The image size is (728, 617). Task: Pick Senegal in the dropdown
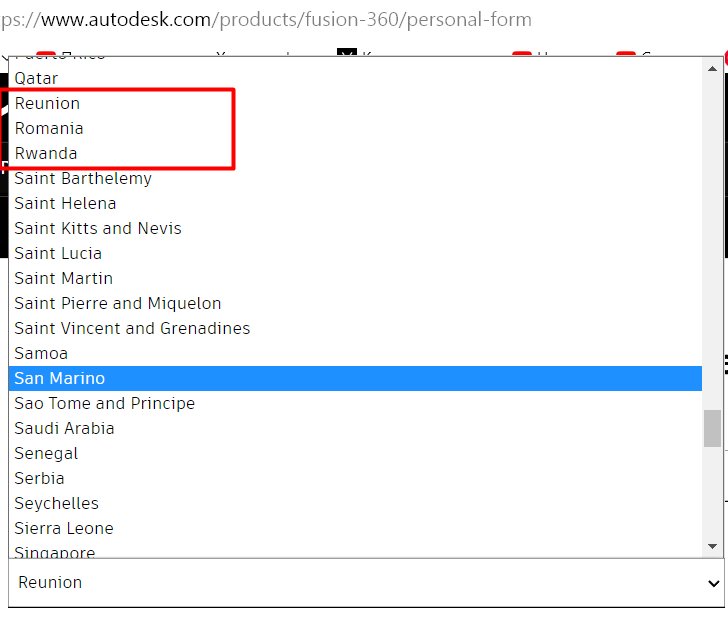pos(46,453)
